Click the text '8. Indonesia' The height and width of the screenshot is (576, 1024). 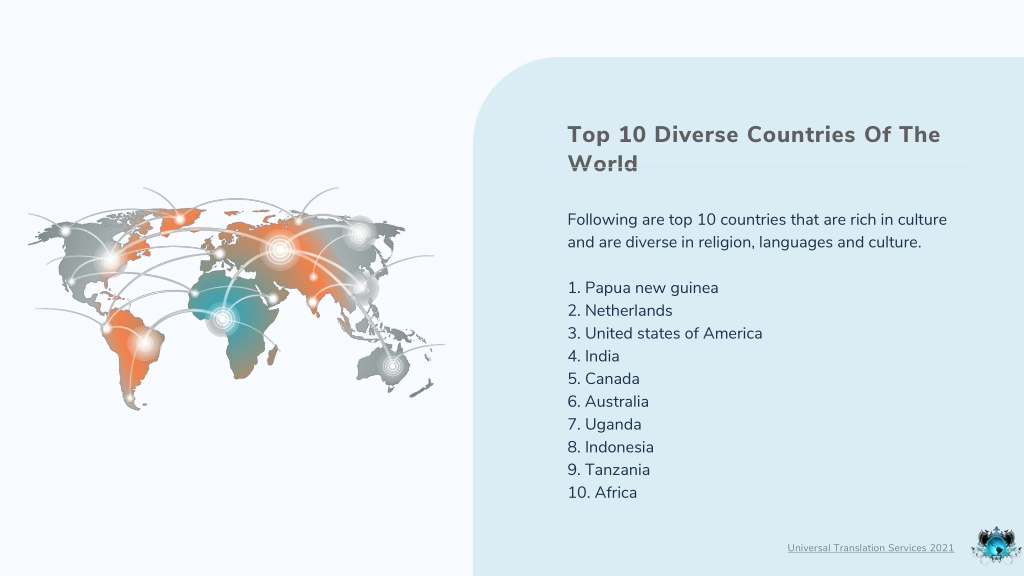611,447
